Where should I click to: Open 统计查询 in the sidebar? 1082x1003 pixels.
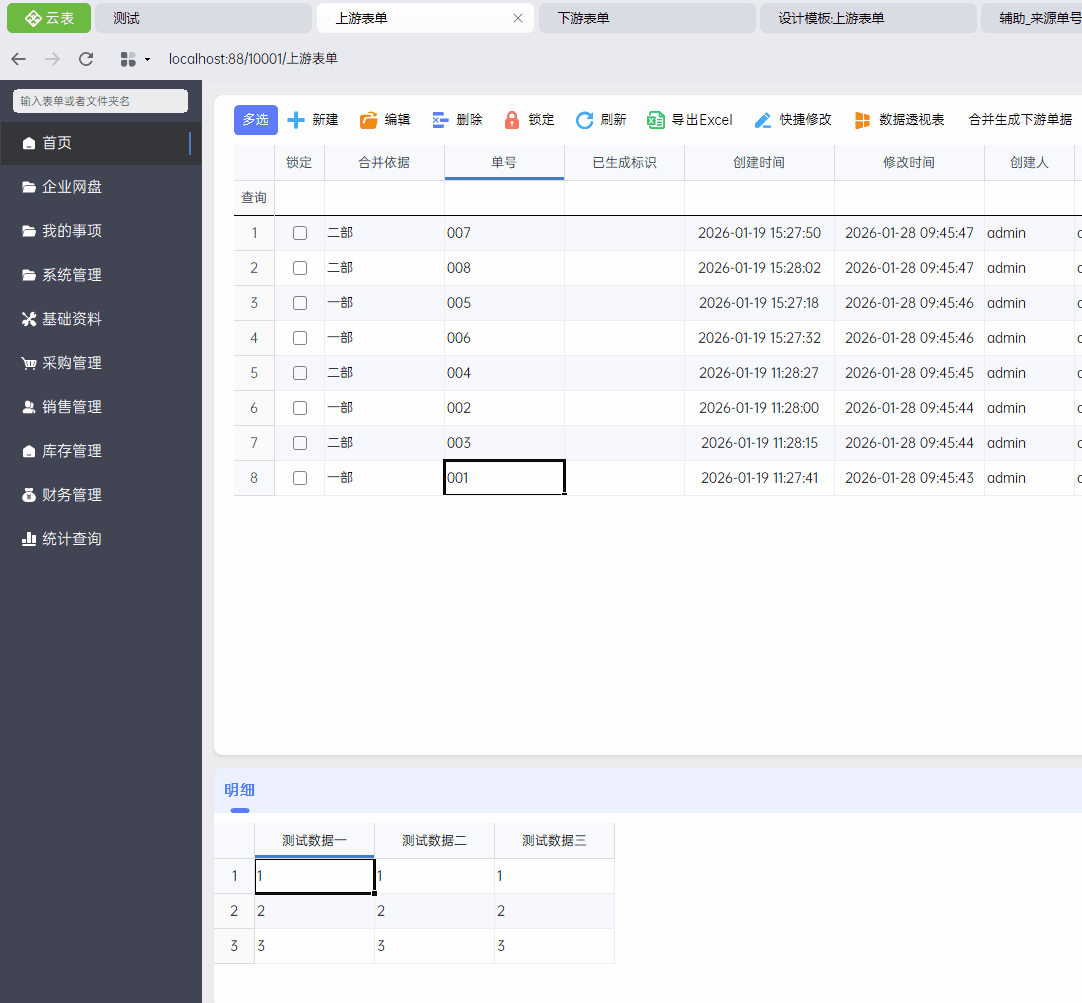pos(101,539)
